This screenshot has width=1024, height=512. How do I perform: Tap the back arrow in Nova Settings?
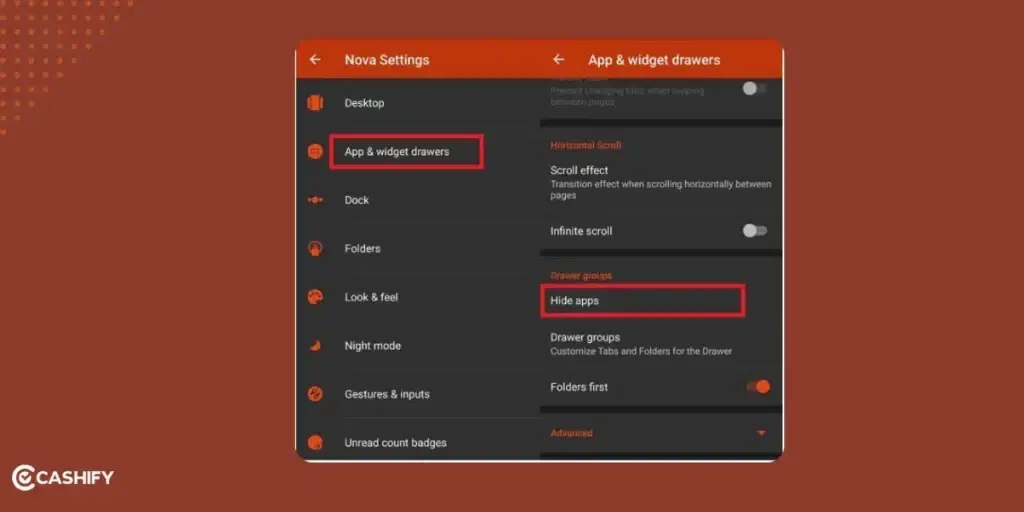click(x=315, y=59)
